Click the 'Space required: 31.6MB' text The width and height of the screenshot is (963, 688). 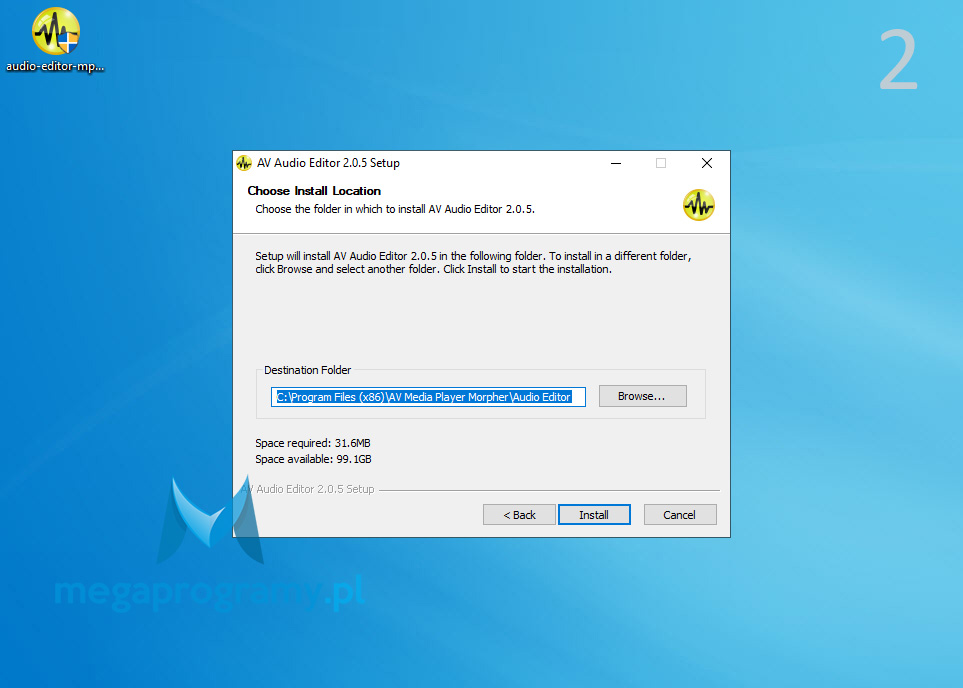click(313, 443)
